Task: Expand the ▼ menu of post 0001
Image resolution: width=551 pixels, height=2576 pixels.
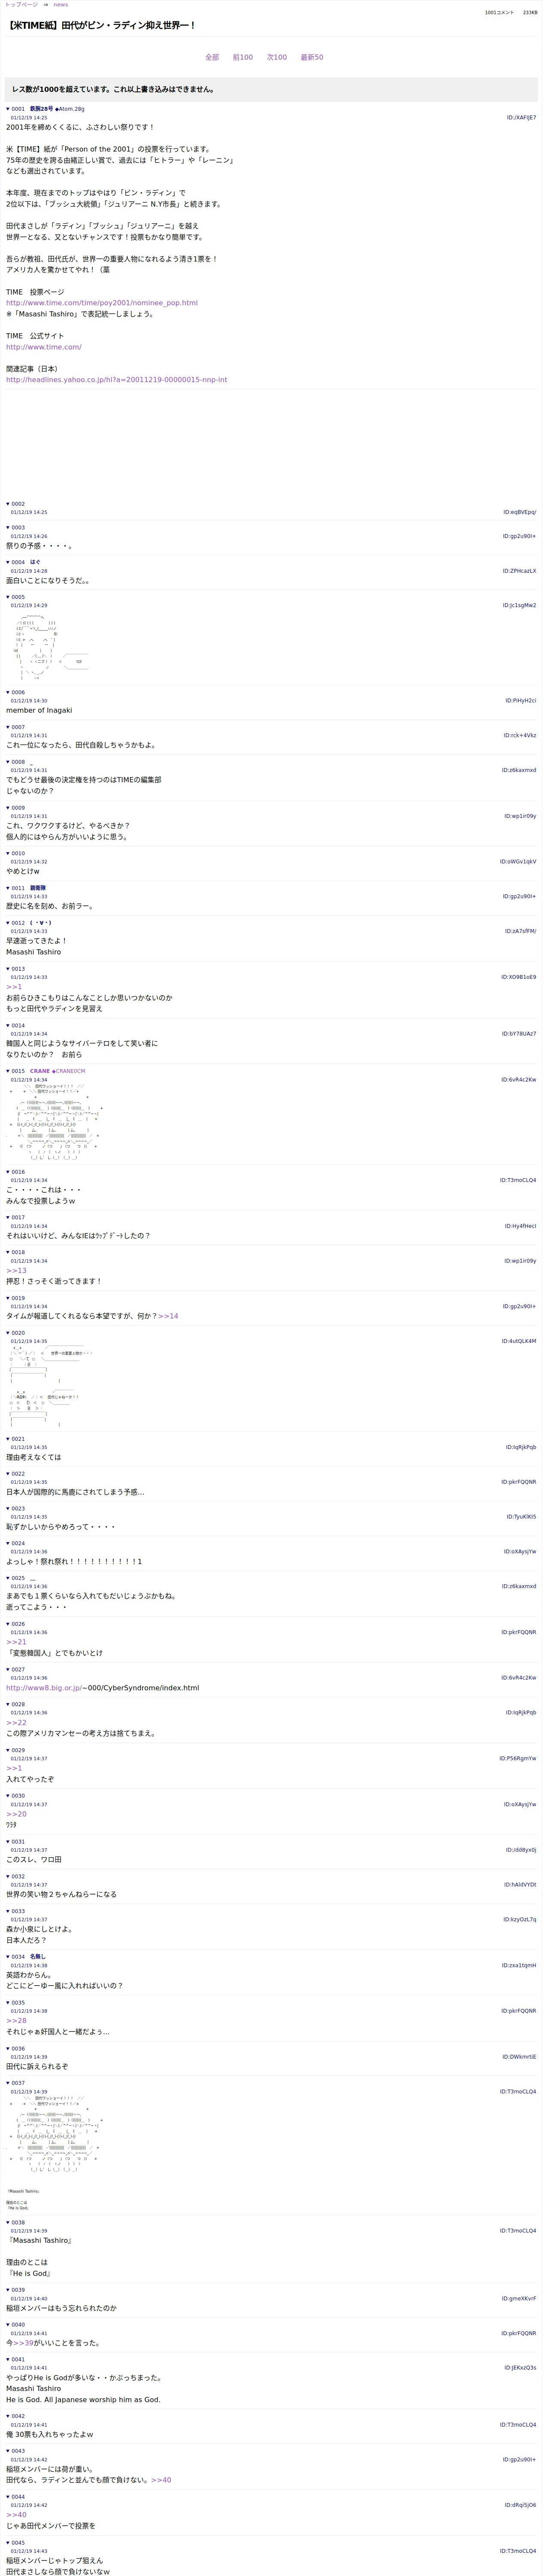Action: click(8, 109)
